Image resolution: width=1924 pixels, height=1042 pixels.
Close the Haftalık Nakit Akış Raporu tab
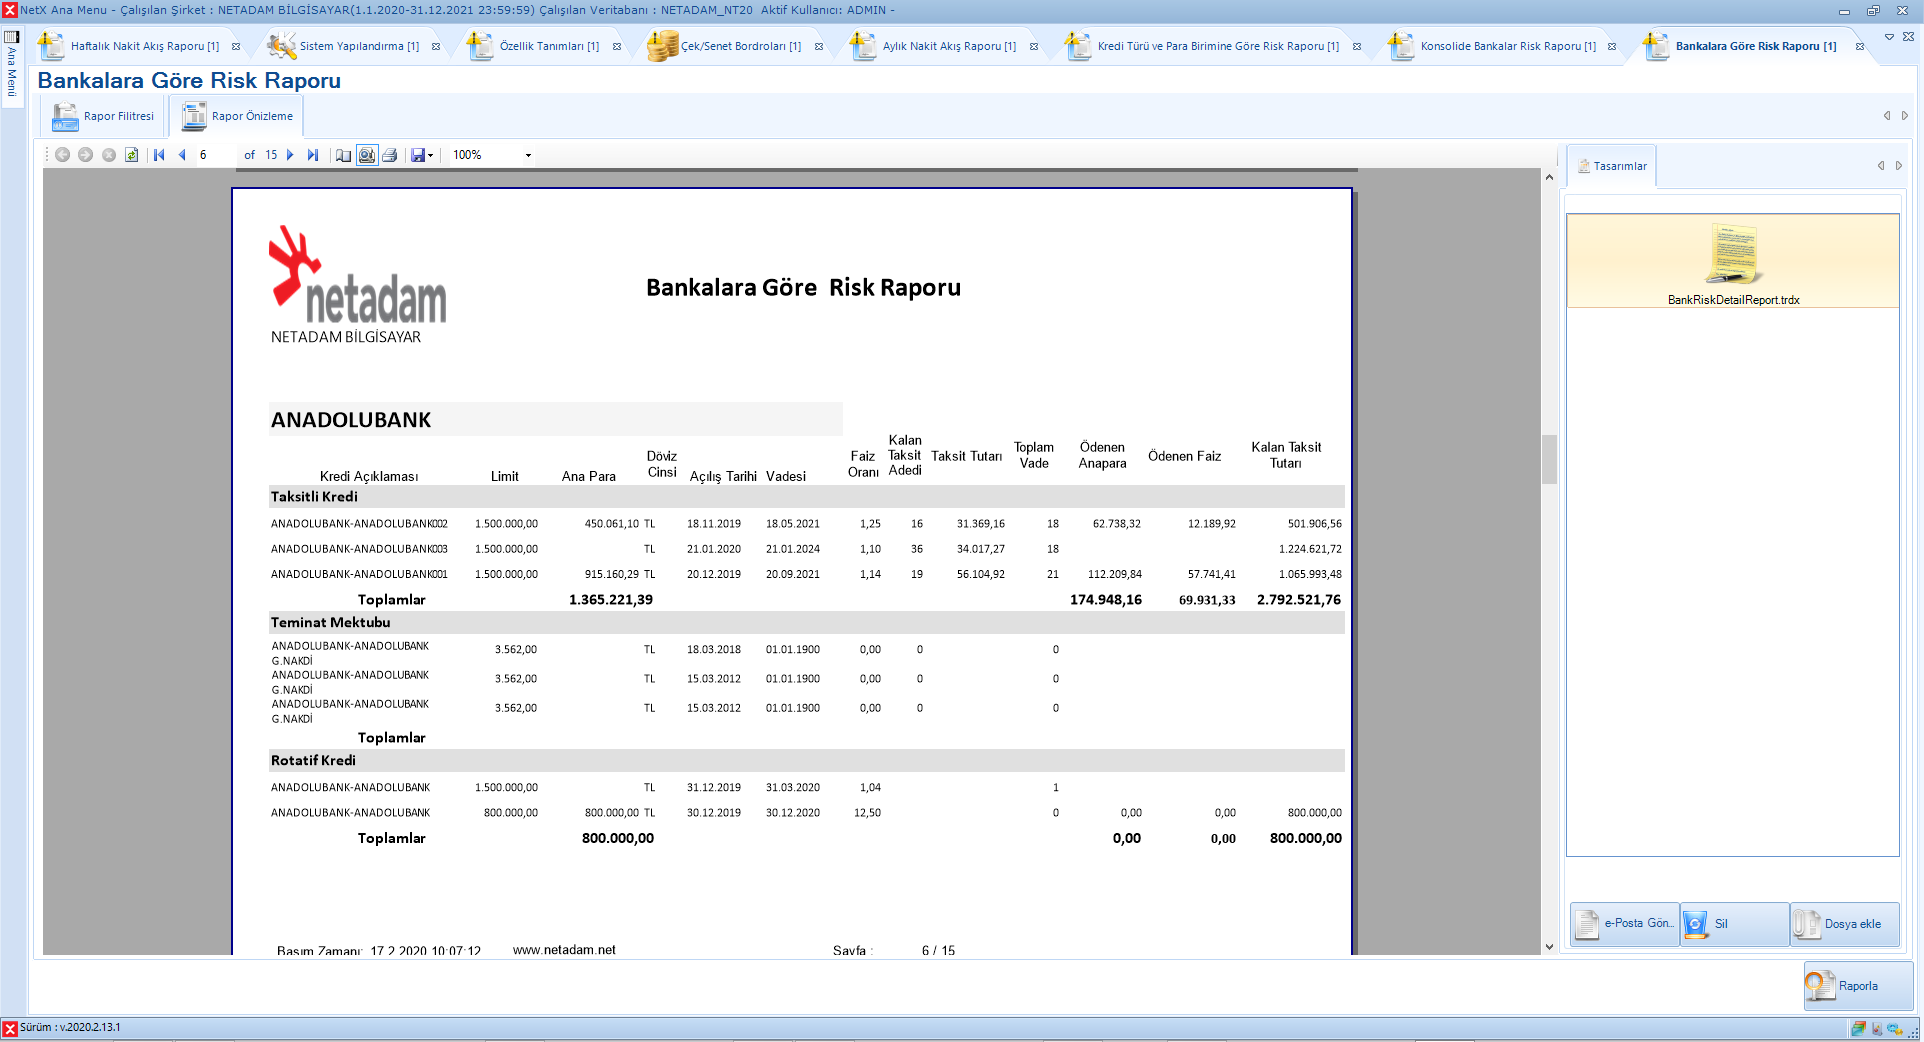pos(236,46)
